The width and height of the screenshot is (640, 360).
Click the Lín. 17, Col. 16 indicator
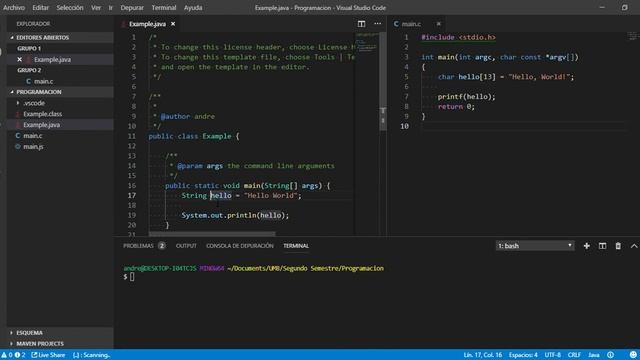482,355
